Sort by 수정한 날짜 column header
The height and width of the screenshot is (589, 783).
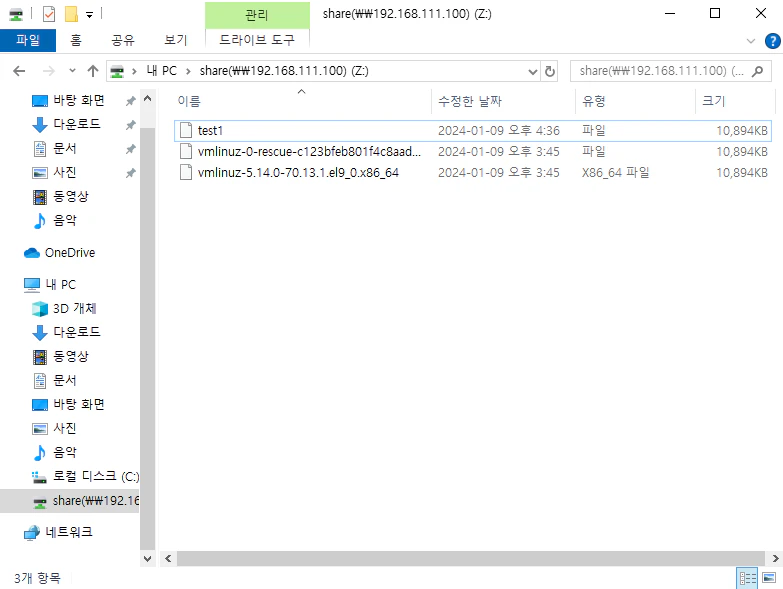503,101
